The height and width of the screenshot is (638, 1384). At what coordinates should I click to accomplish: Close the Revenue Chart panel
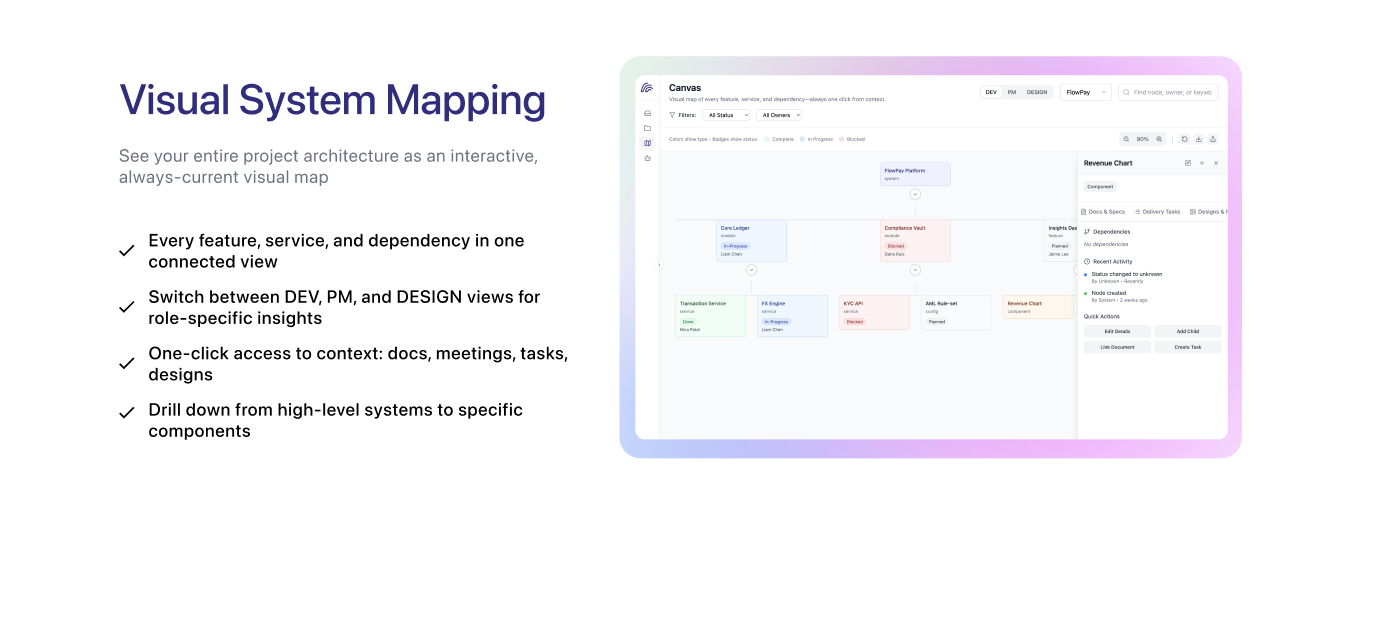1216,163
